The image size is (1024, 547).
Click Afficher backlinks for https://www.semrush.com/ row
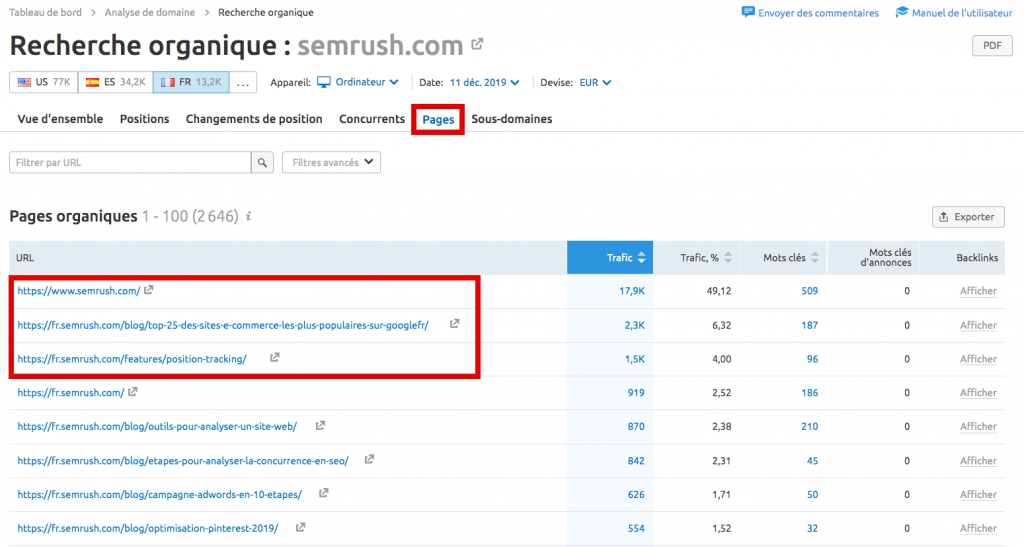click(978, 290)
